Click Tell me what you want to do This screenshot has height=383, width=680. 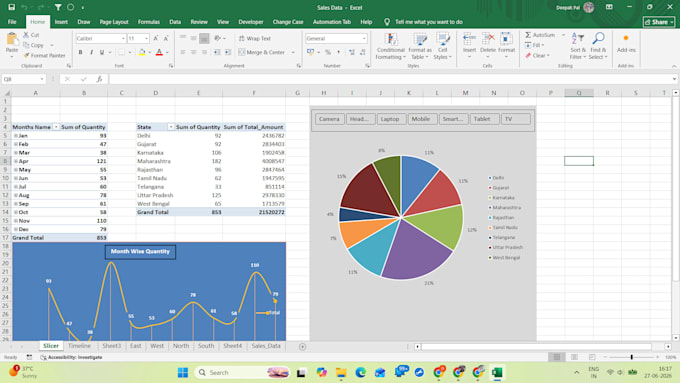pos(428,22)
